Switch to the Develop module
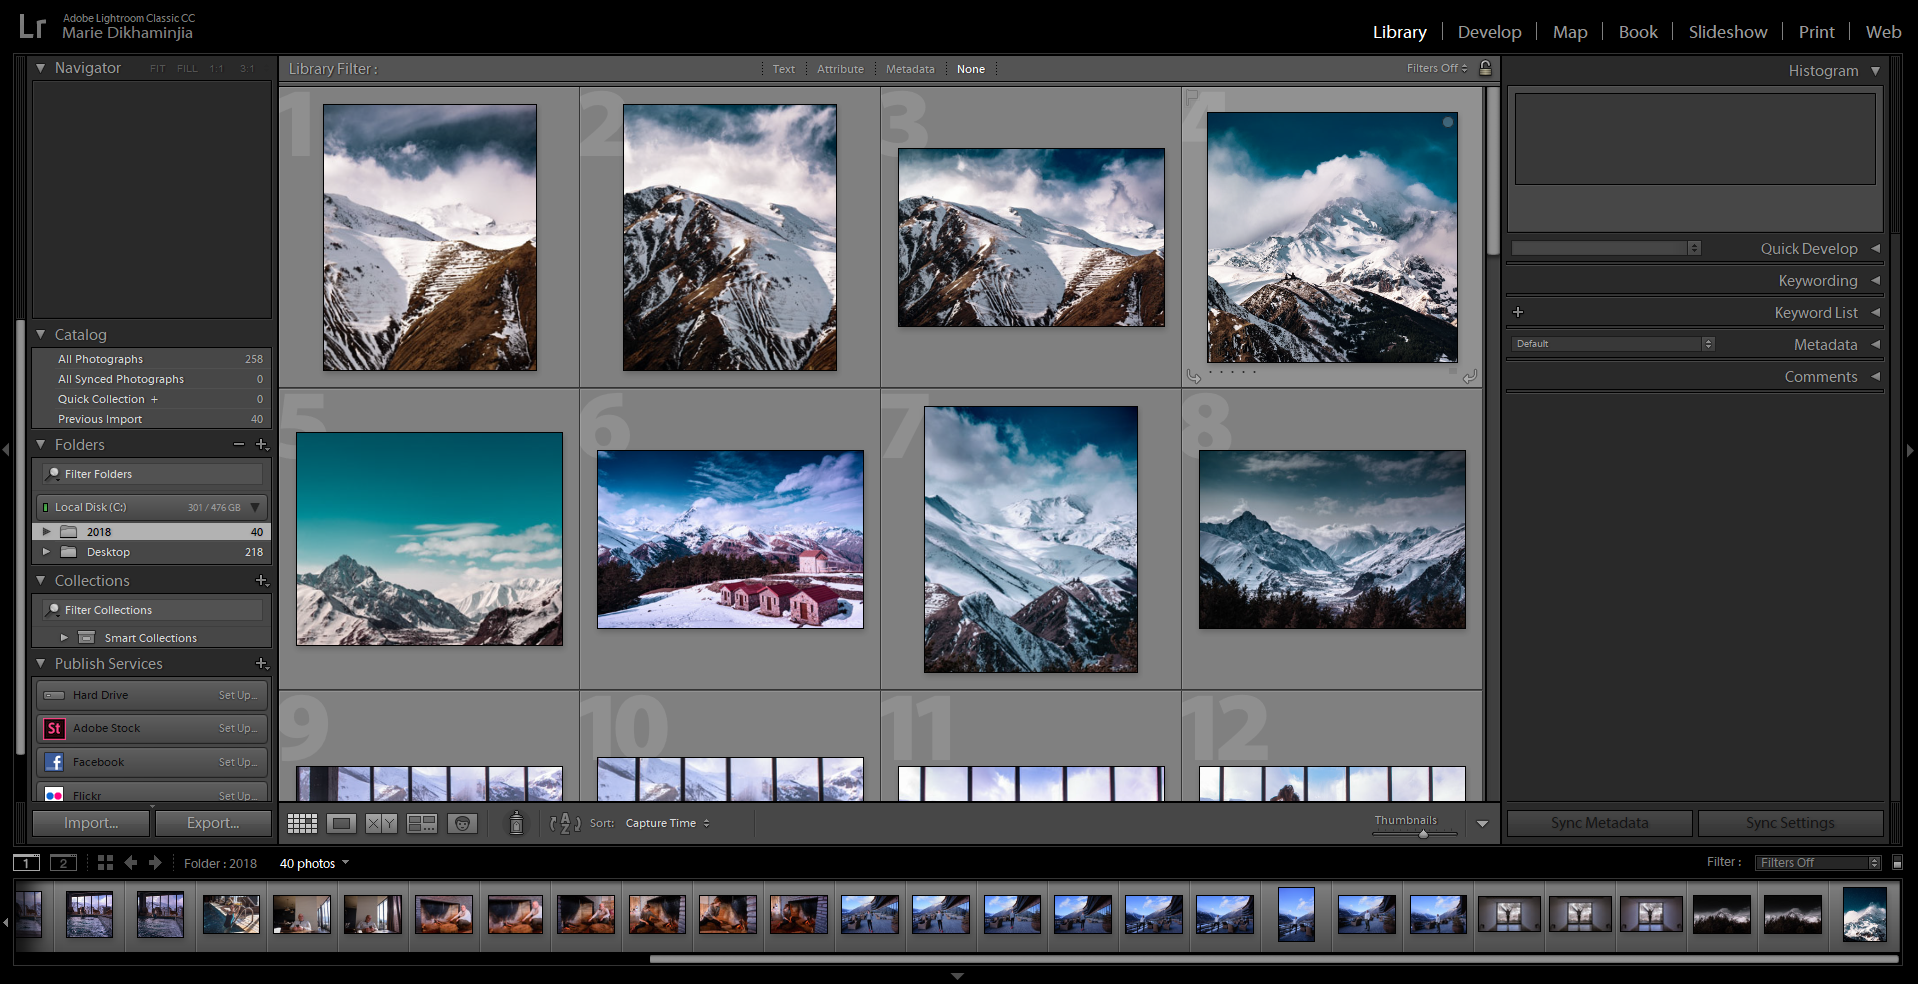Image resolution: width=1918 pixels, height=984 pixels. 1489,32
